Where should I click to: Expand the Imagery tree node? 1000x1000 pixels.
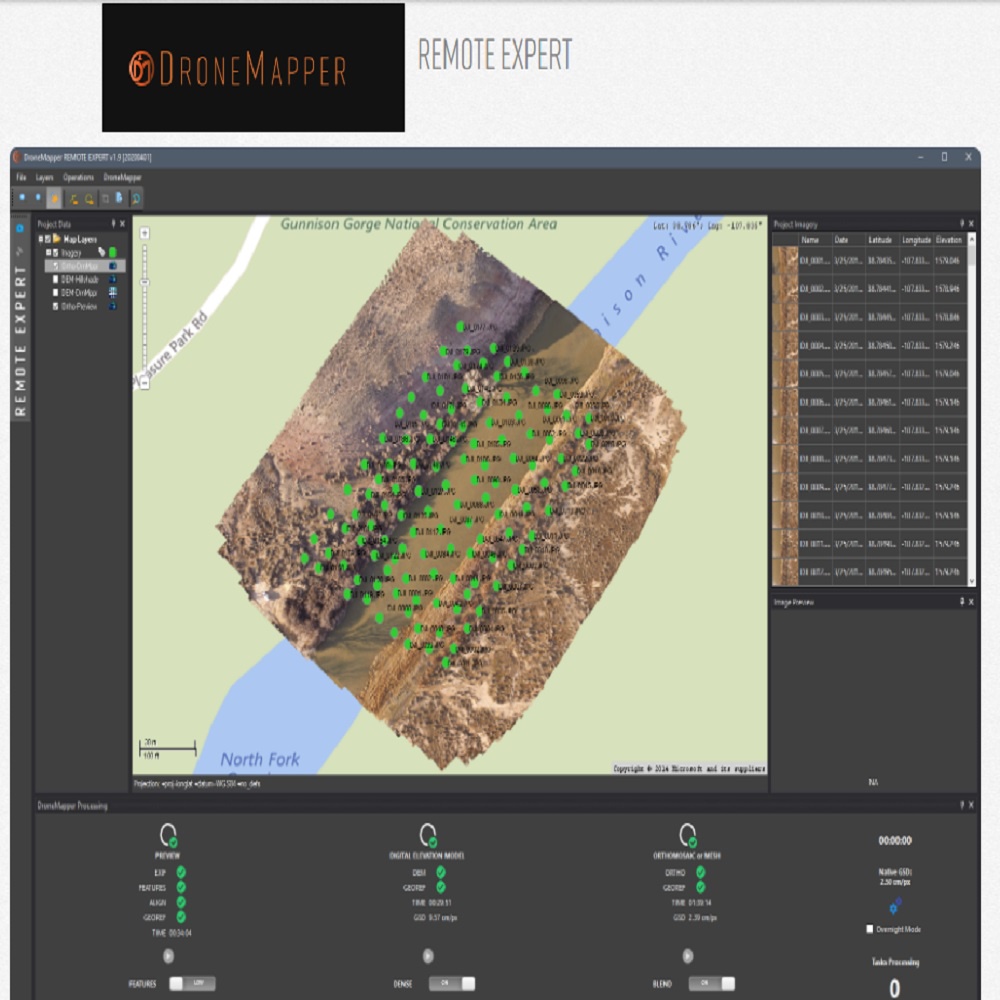pos(48,253)
